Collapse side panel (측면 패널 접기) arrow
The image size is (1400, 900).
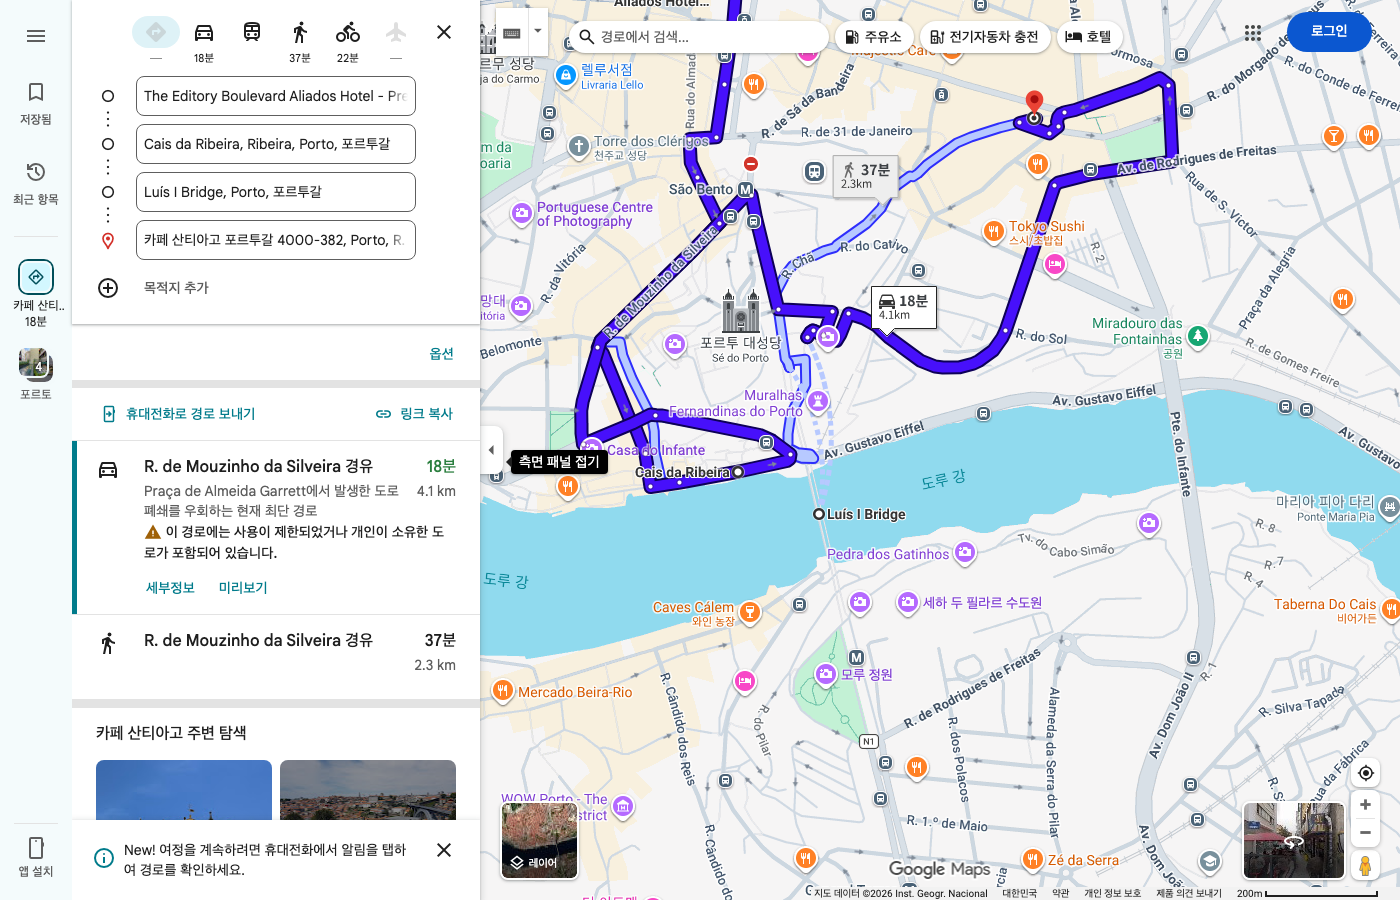pos(491,450)
